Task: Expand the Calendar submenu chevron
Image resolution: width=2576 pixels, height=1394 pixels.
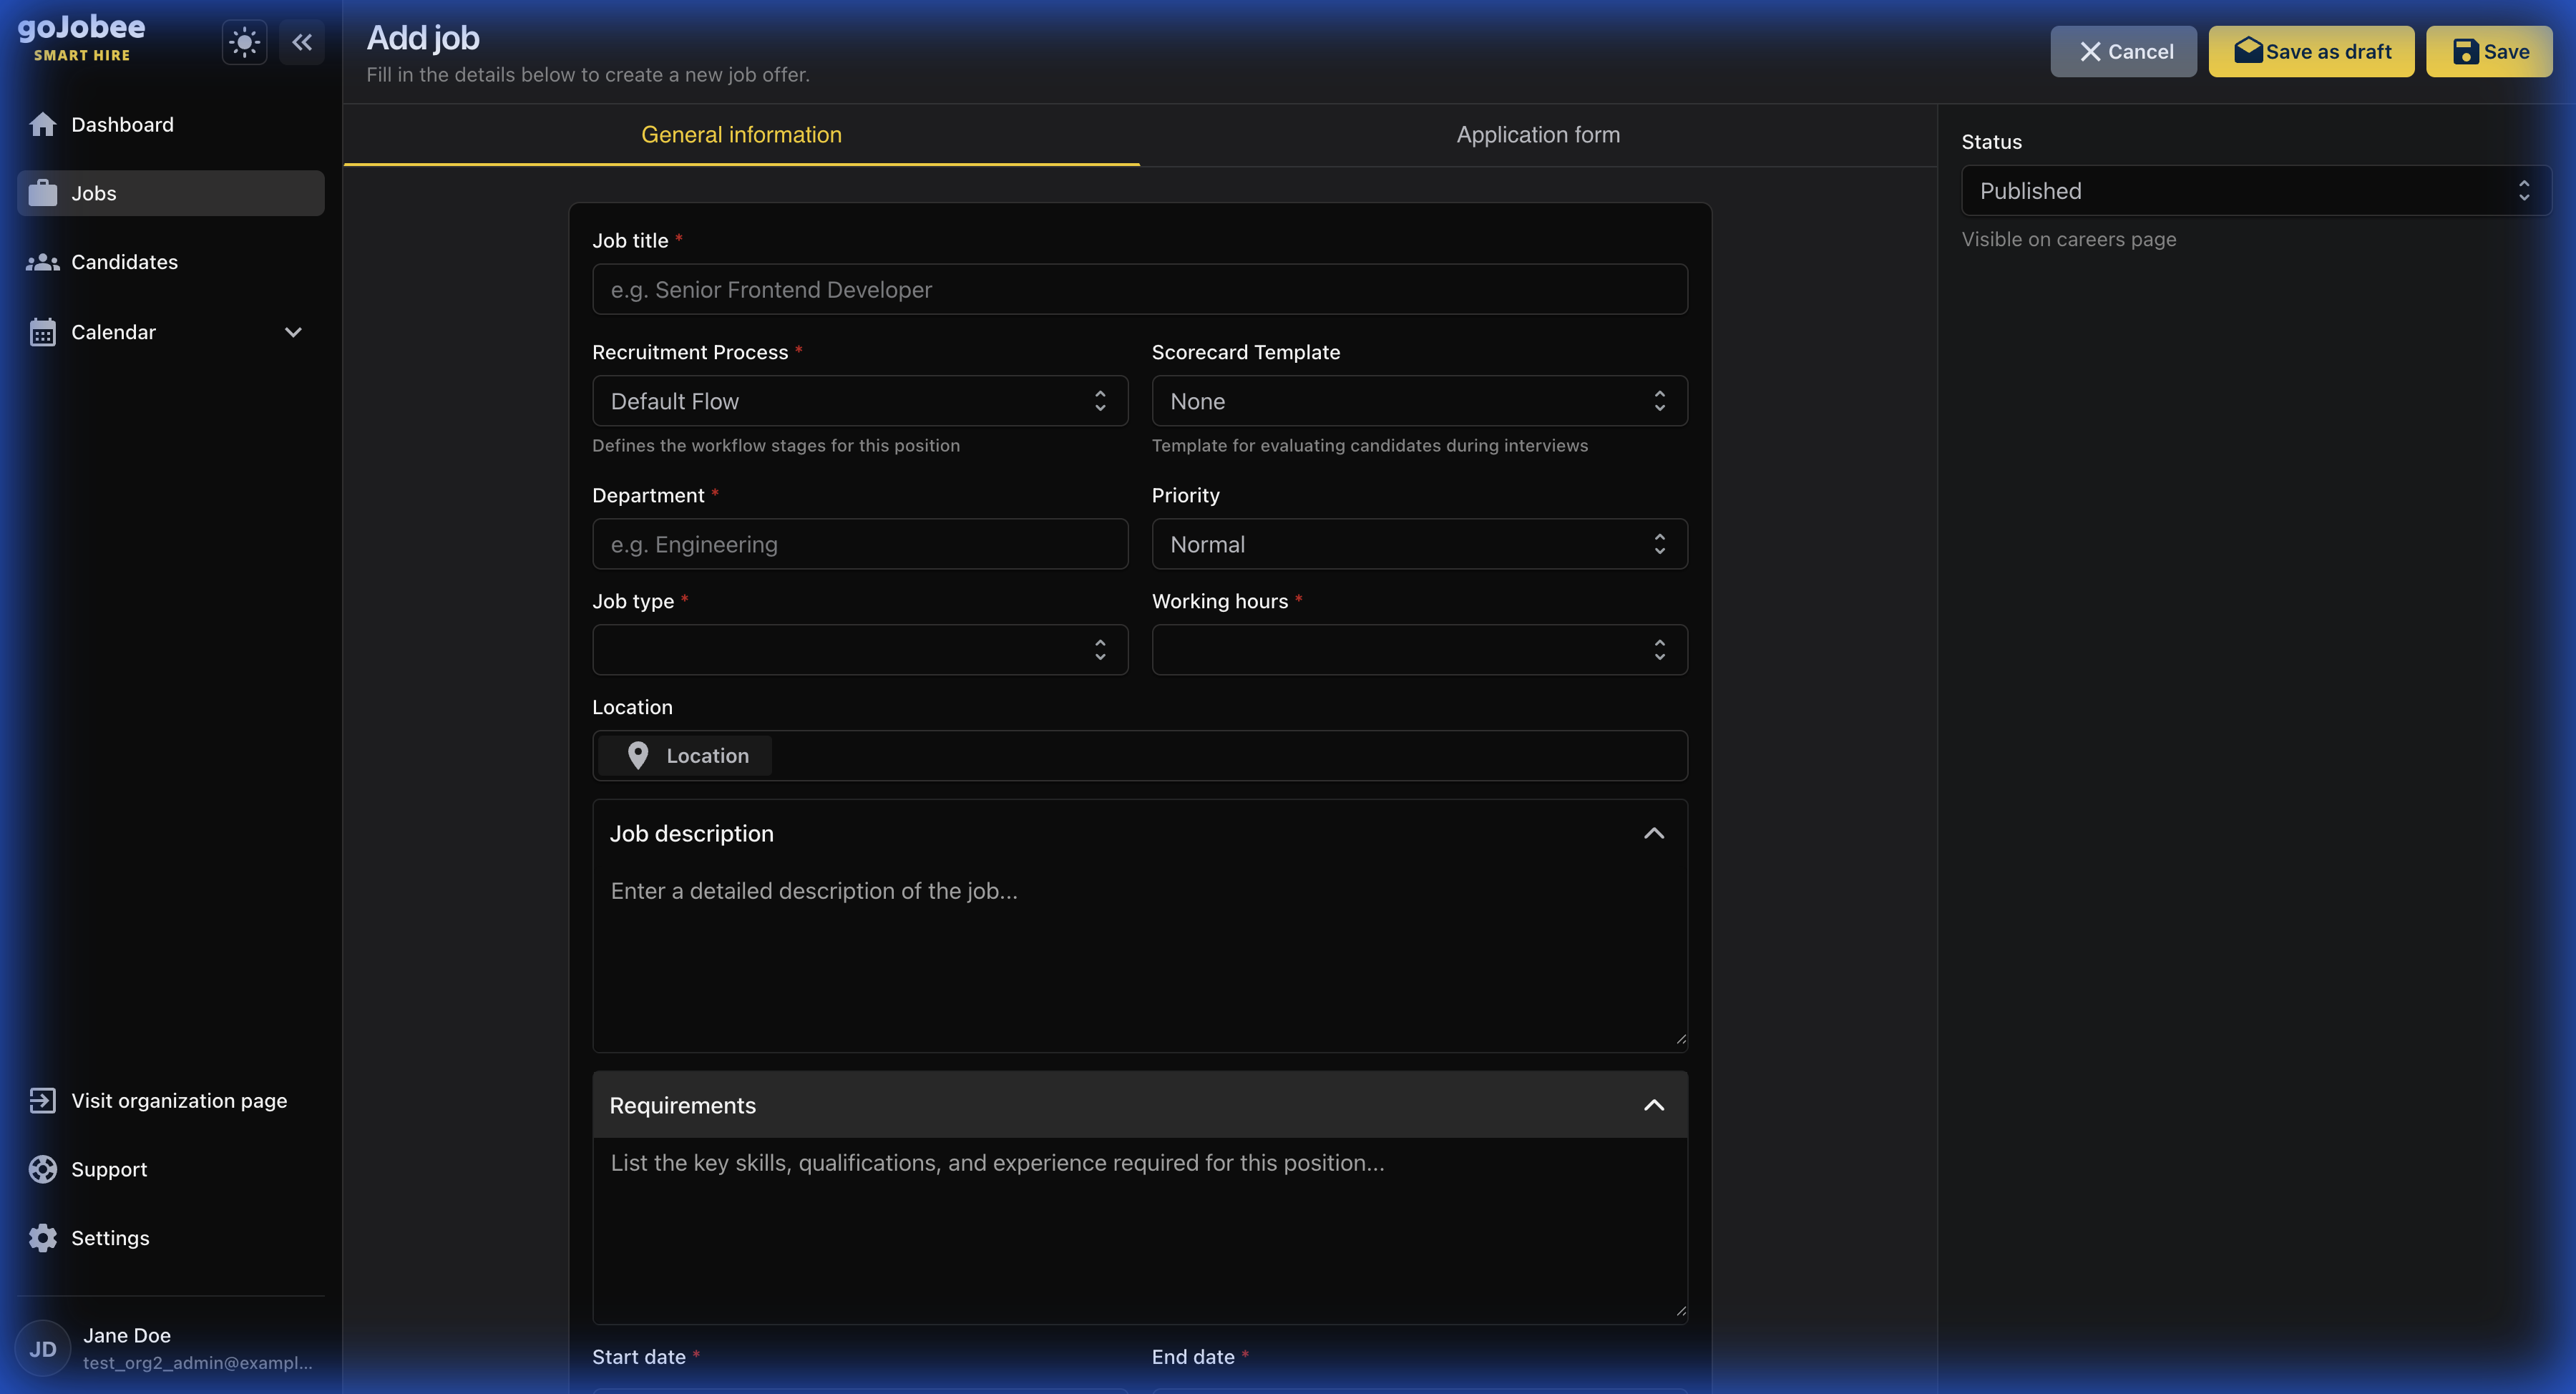Action: [x=293, y=332]
